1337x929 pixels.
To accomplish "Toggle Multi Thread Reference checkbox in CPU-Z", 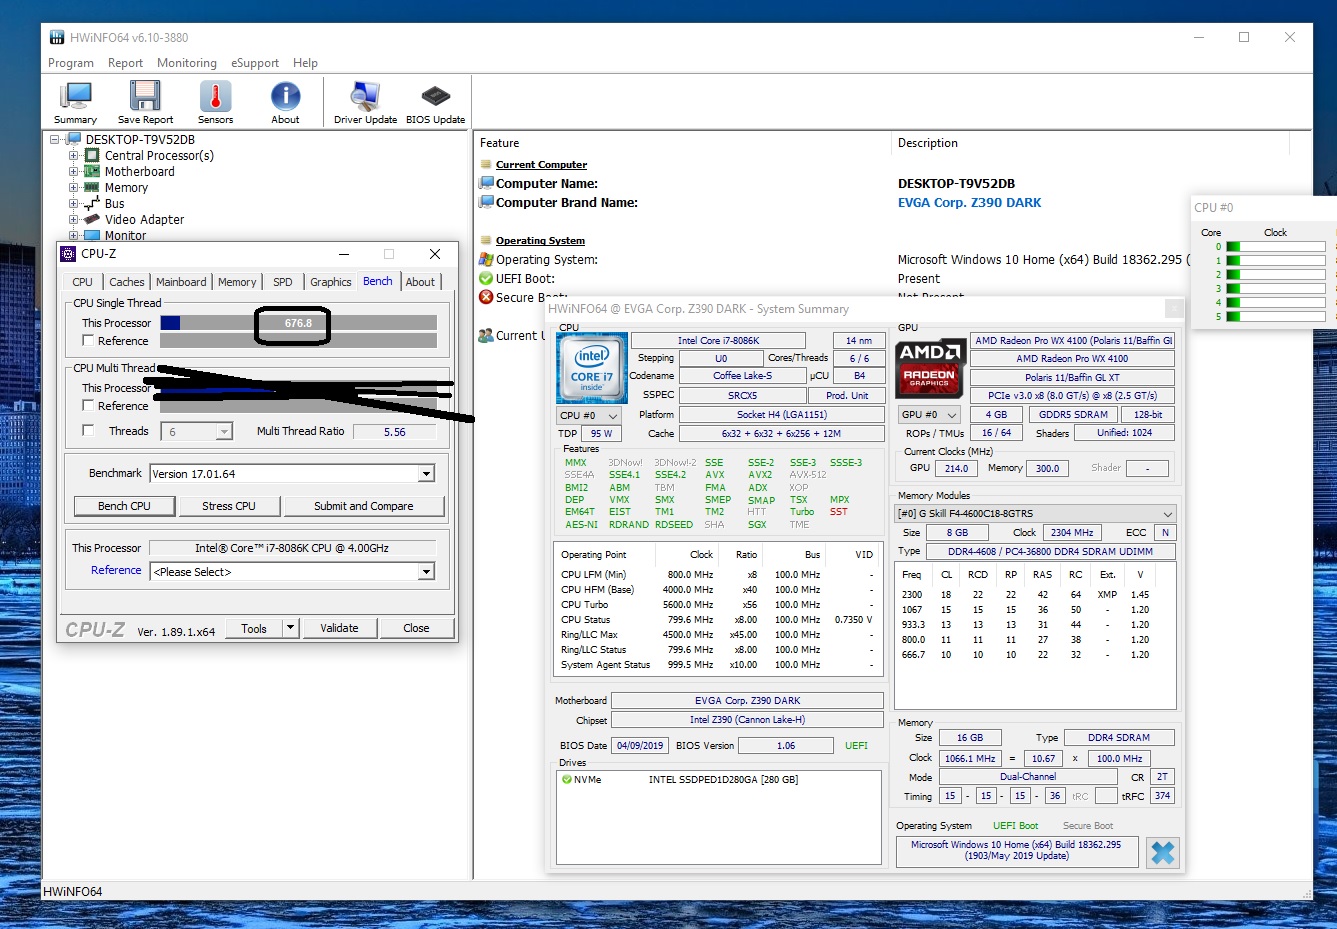I will [88, 406].
